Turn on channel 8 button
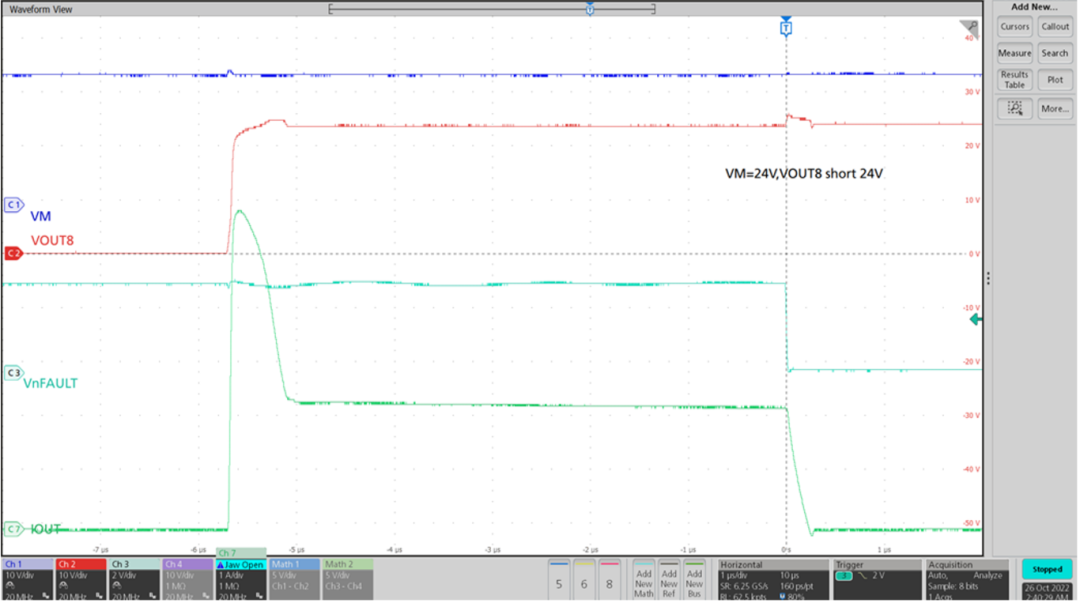 (610, 579)
